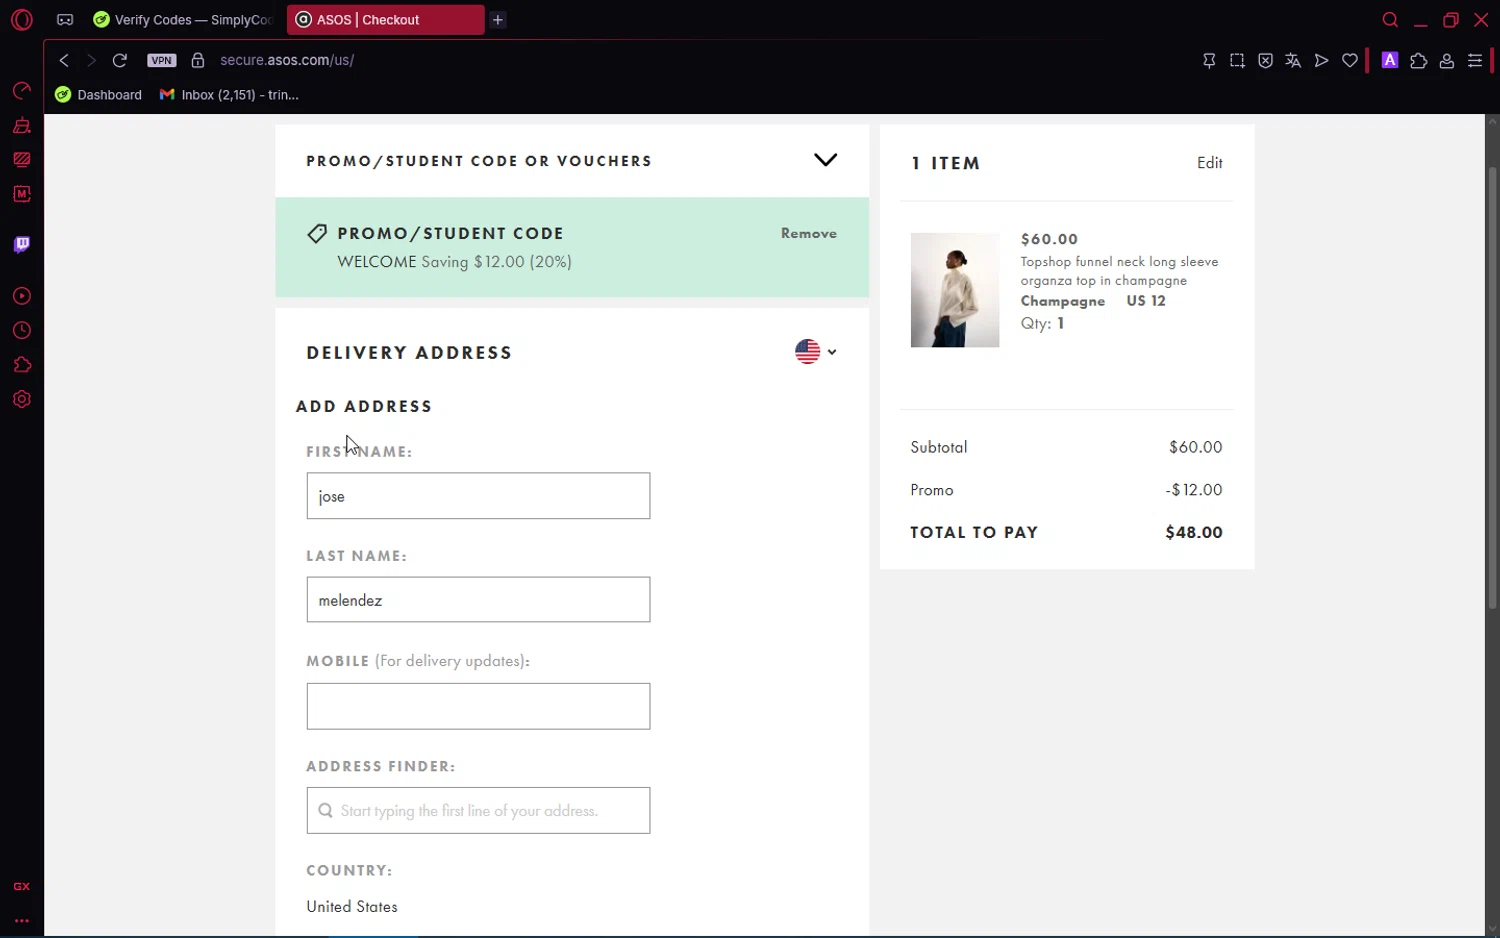This screenshot has height=938, width=1500.
Task: Edit the 1 item bag
Action: coord(1210,163)
